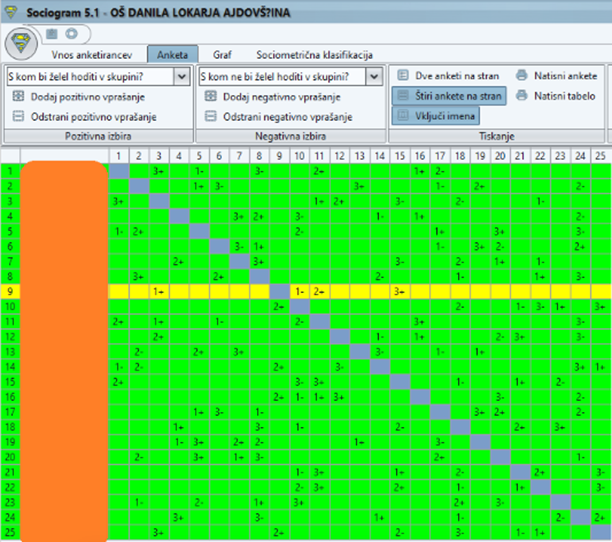Viewport: 612px width, 542px height.
Task: Click Dodaj negativno vprašanje button
Action: [x=272, y=97]
